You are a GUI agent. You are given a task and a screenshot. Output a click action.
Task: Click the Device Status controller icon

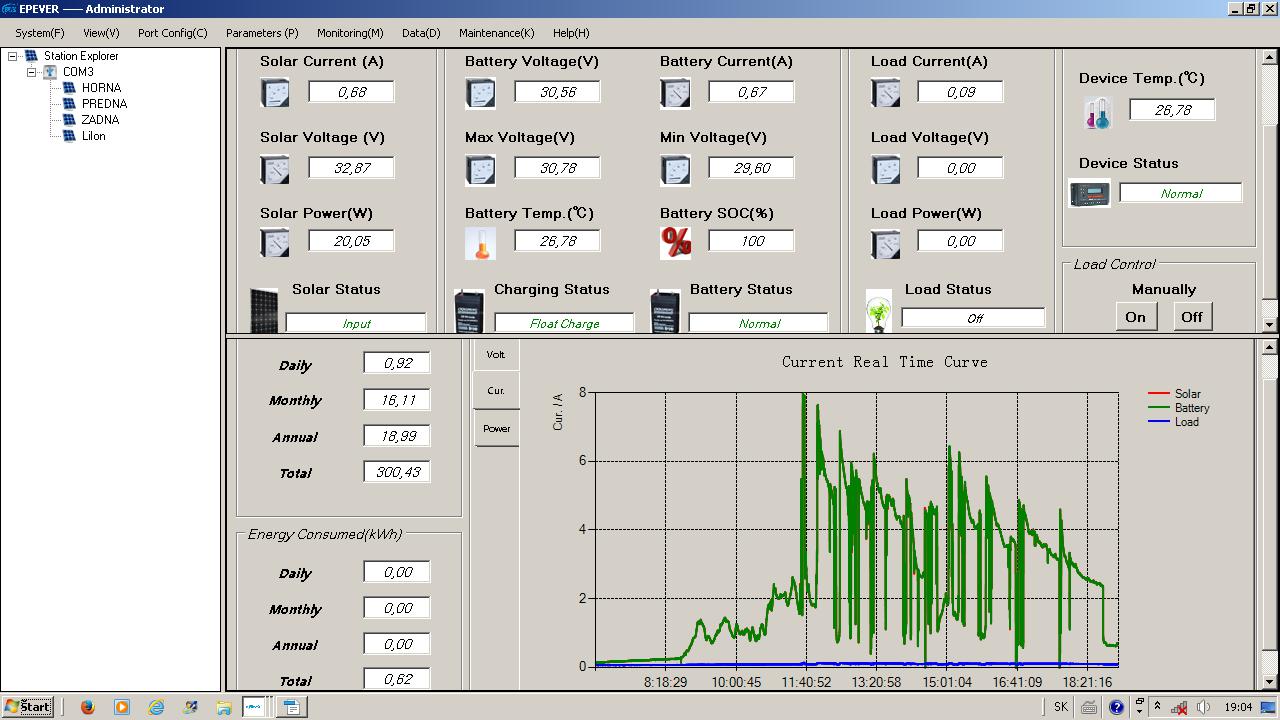click(1089, 193)
